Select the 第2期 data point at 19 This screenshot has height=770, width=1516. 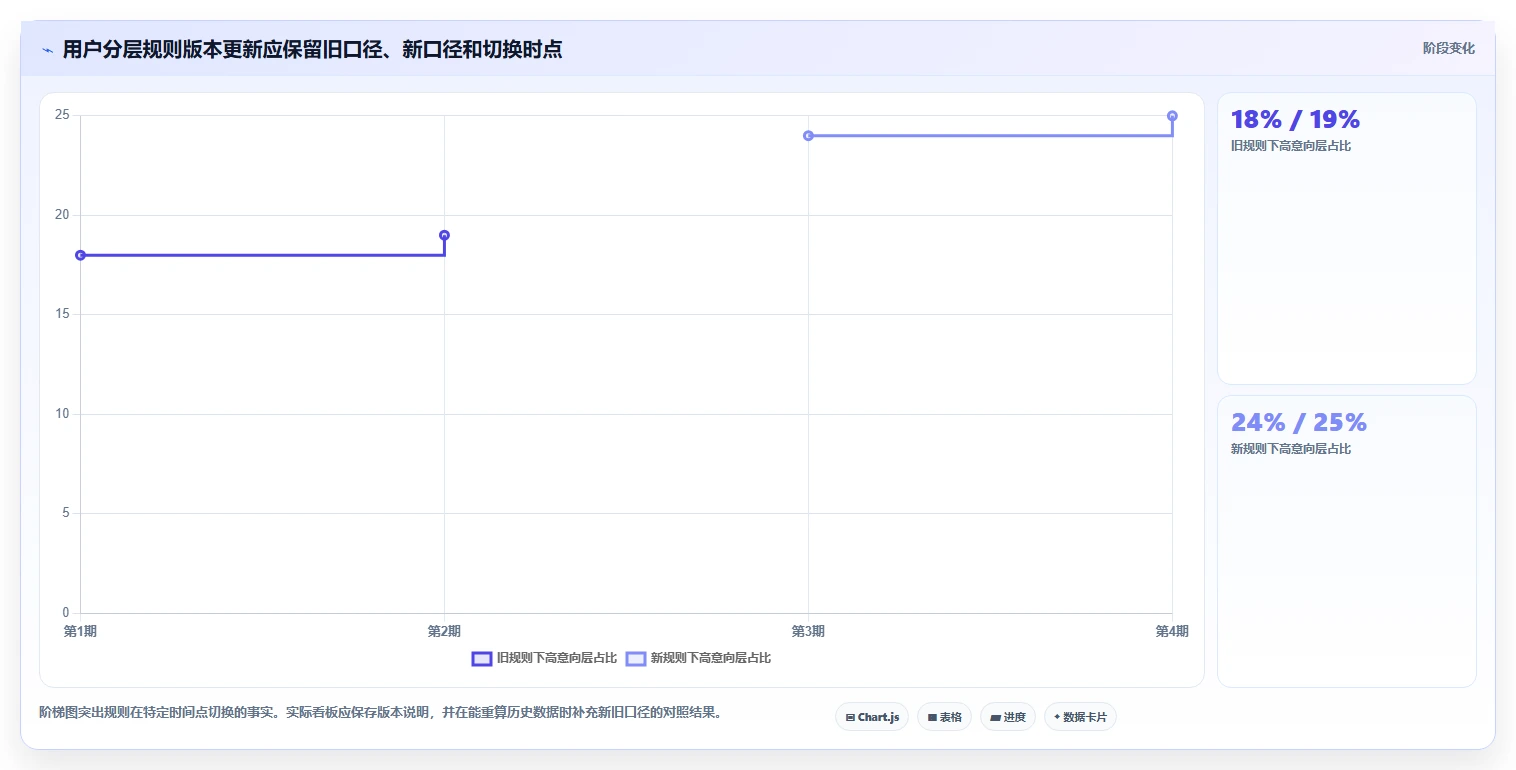444,235
